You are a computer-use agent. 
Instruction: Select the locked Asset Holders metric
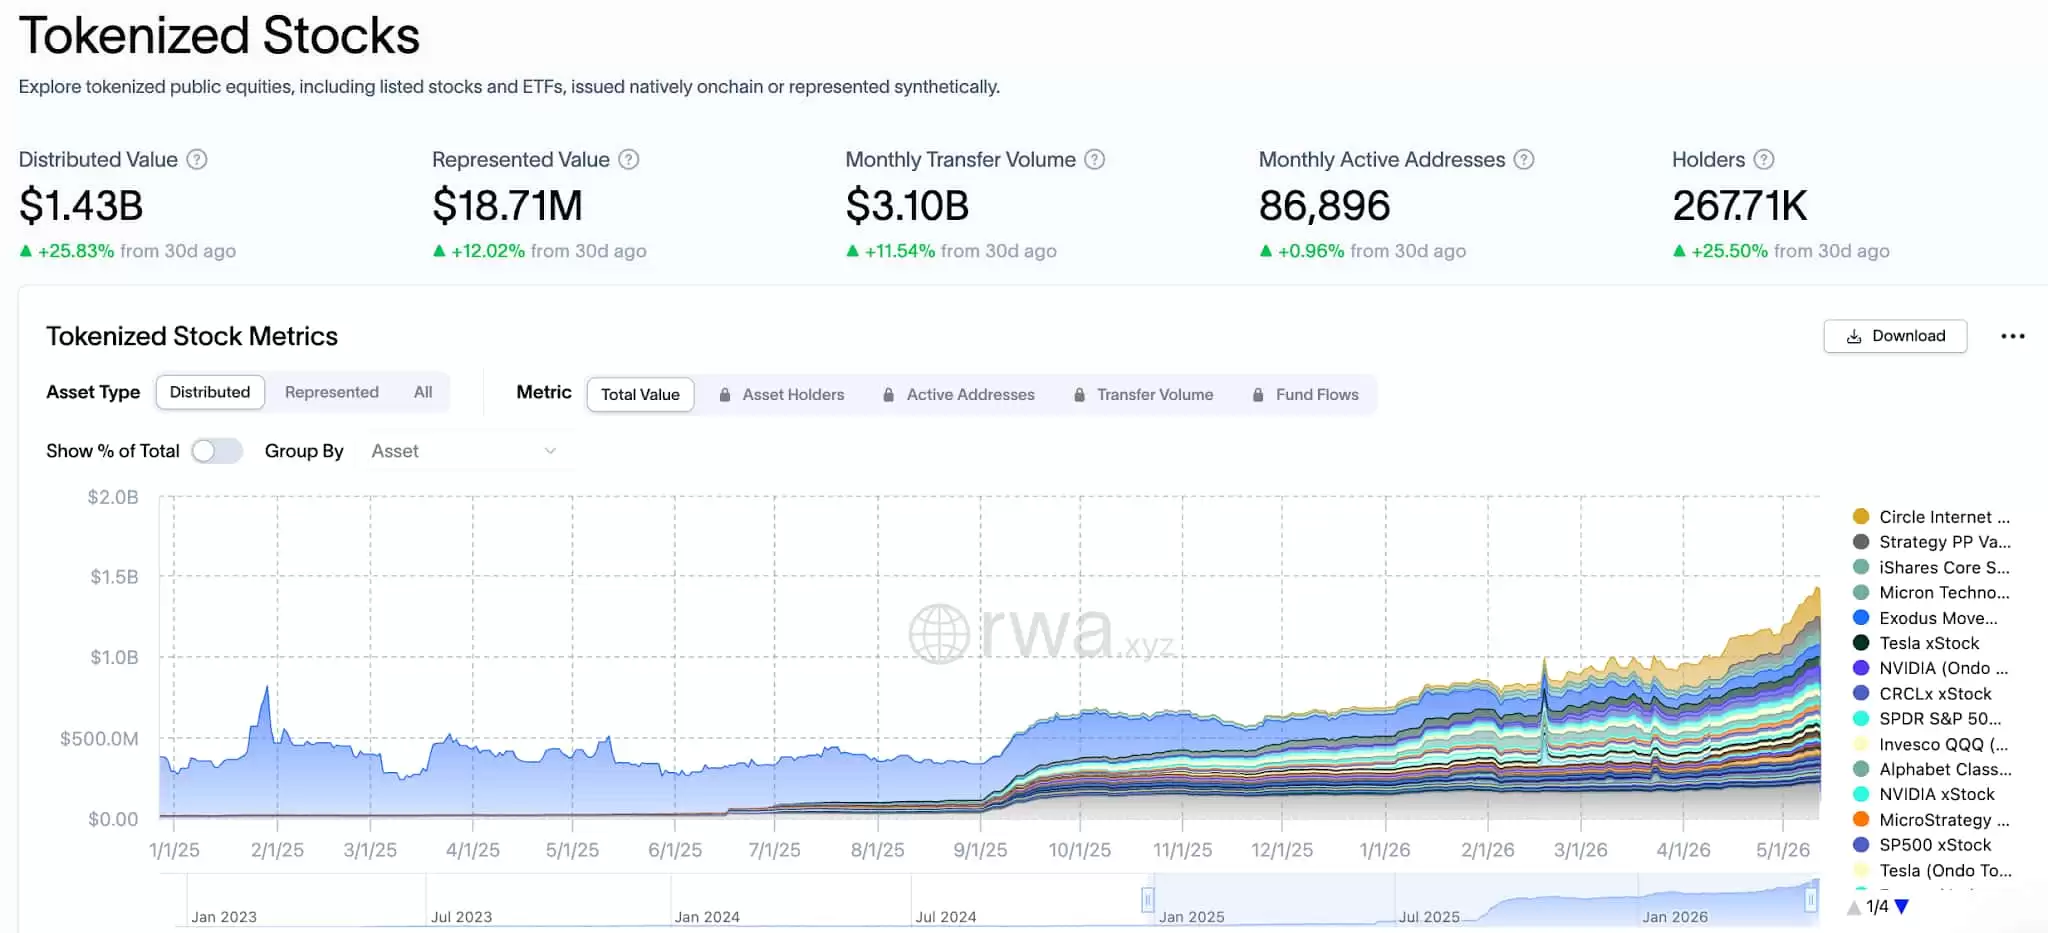pyautogui.click(x=781, y=395)
